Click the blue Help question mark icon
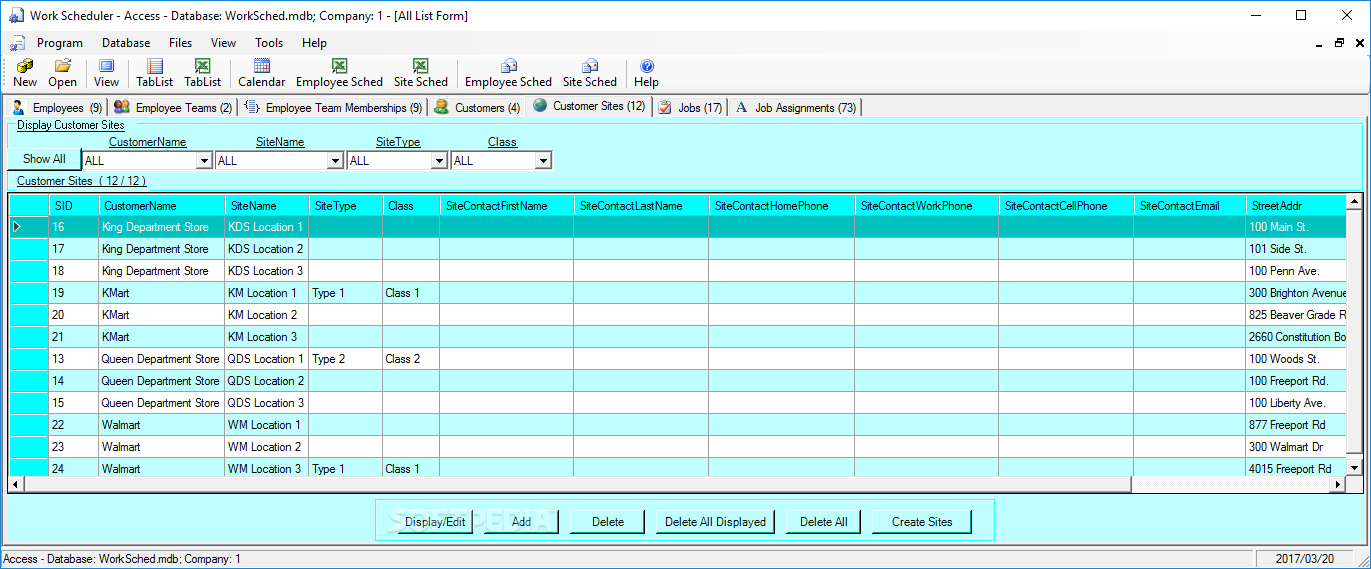 (646, 67)
